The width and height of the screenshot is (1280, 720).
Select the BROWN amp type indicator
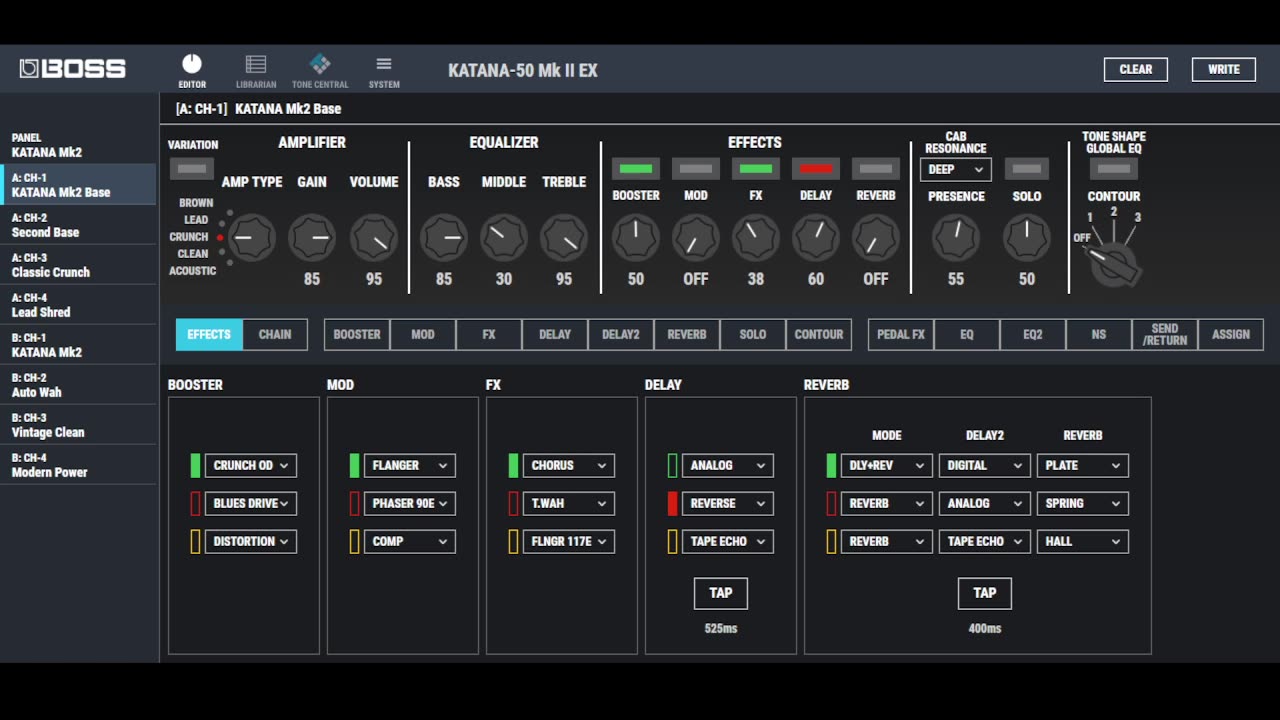pyautogui.click(x=230, y=212)
